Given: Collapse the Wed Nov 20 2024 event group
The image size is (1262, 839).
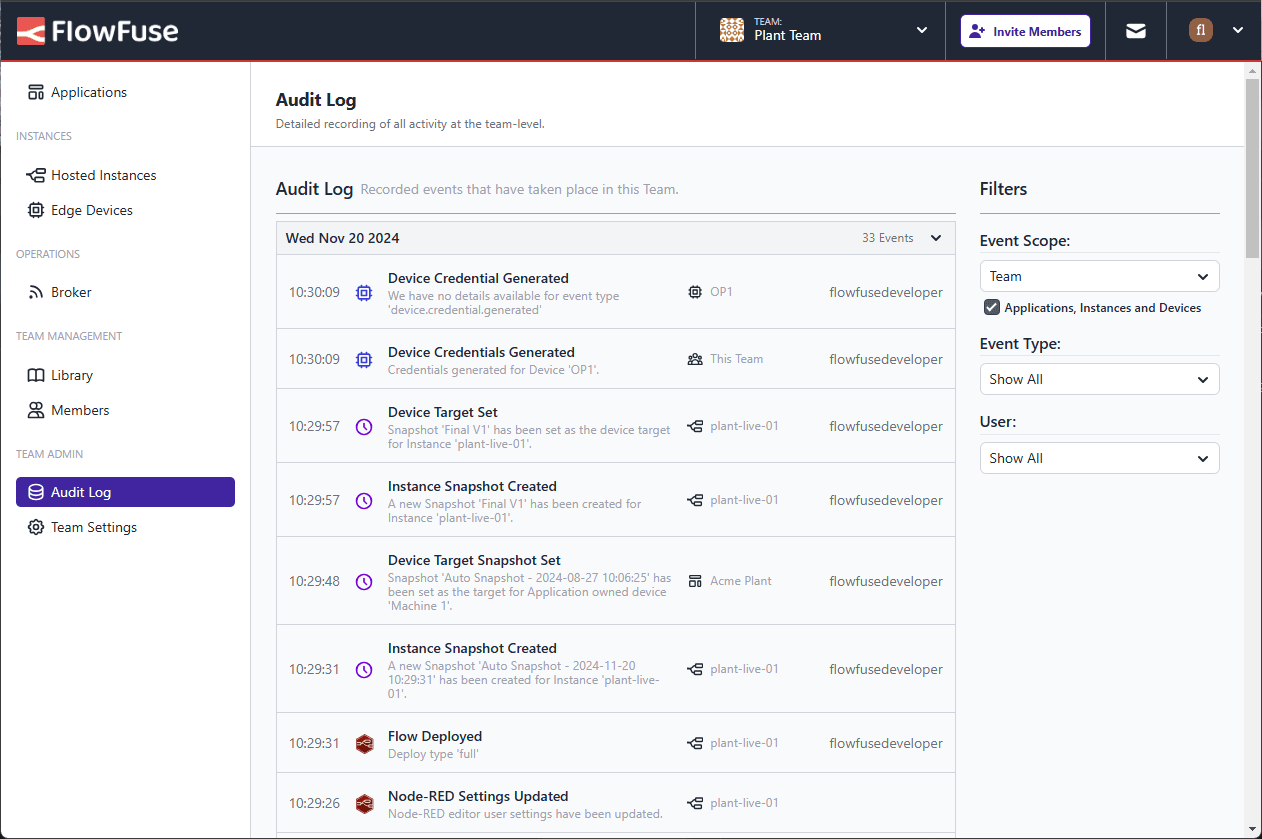Looking at the screenshot, I should click(x=935, y=238).
